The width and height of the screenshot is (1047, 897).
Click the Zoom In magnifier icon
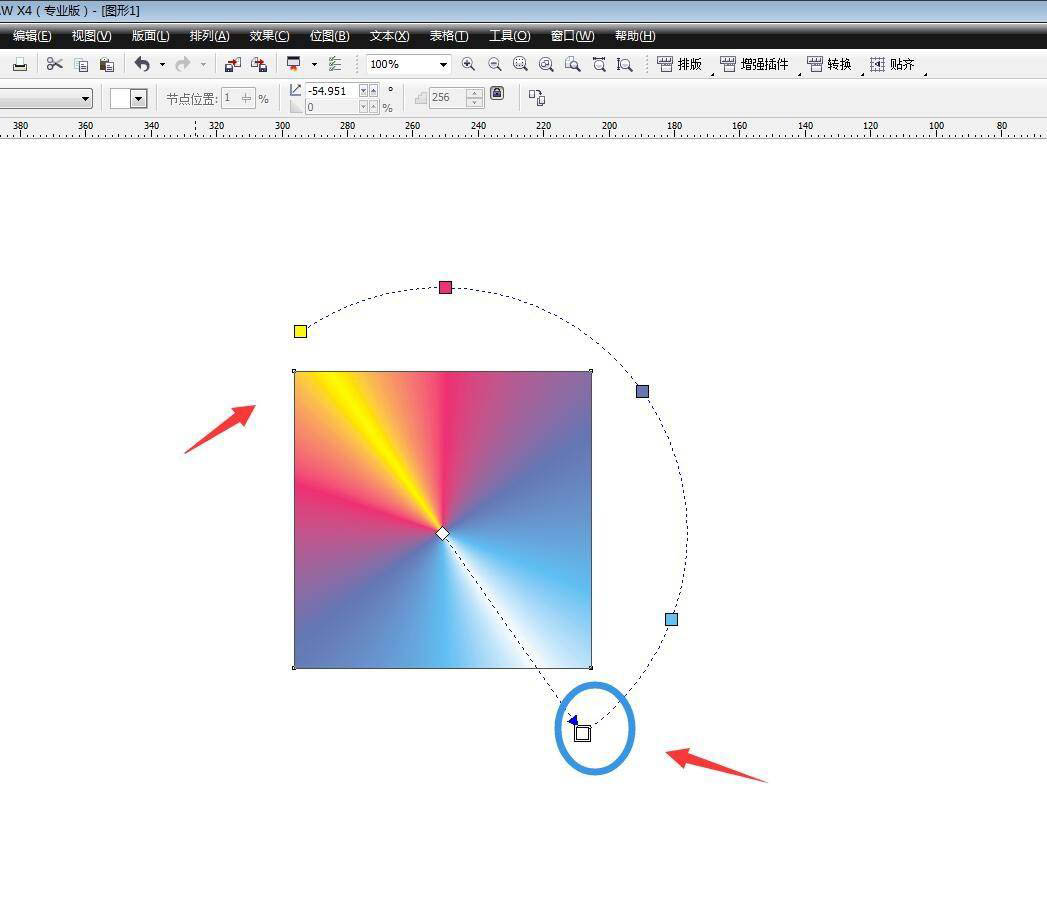coord(468,64)
